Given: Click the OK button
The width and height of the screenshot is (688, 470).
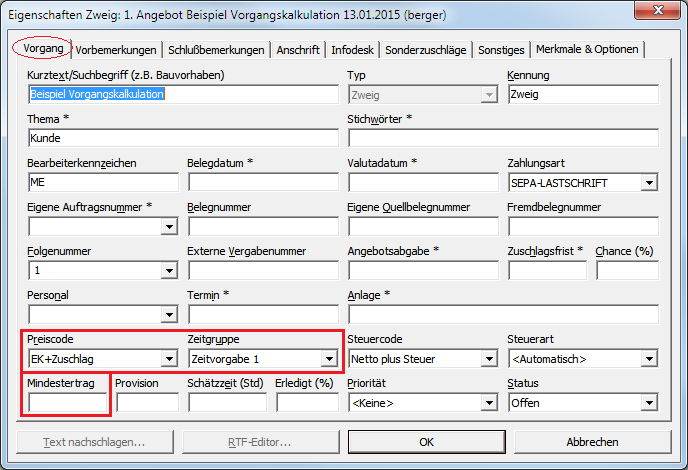Looking at the screenshot, I should coord(427,442).
